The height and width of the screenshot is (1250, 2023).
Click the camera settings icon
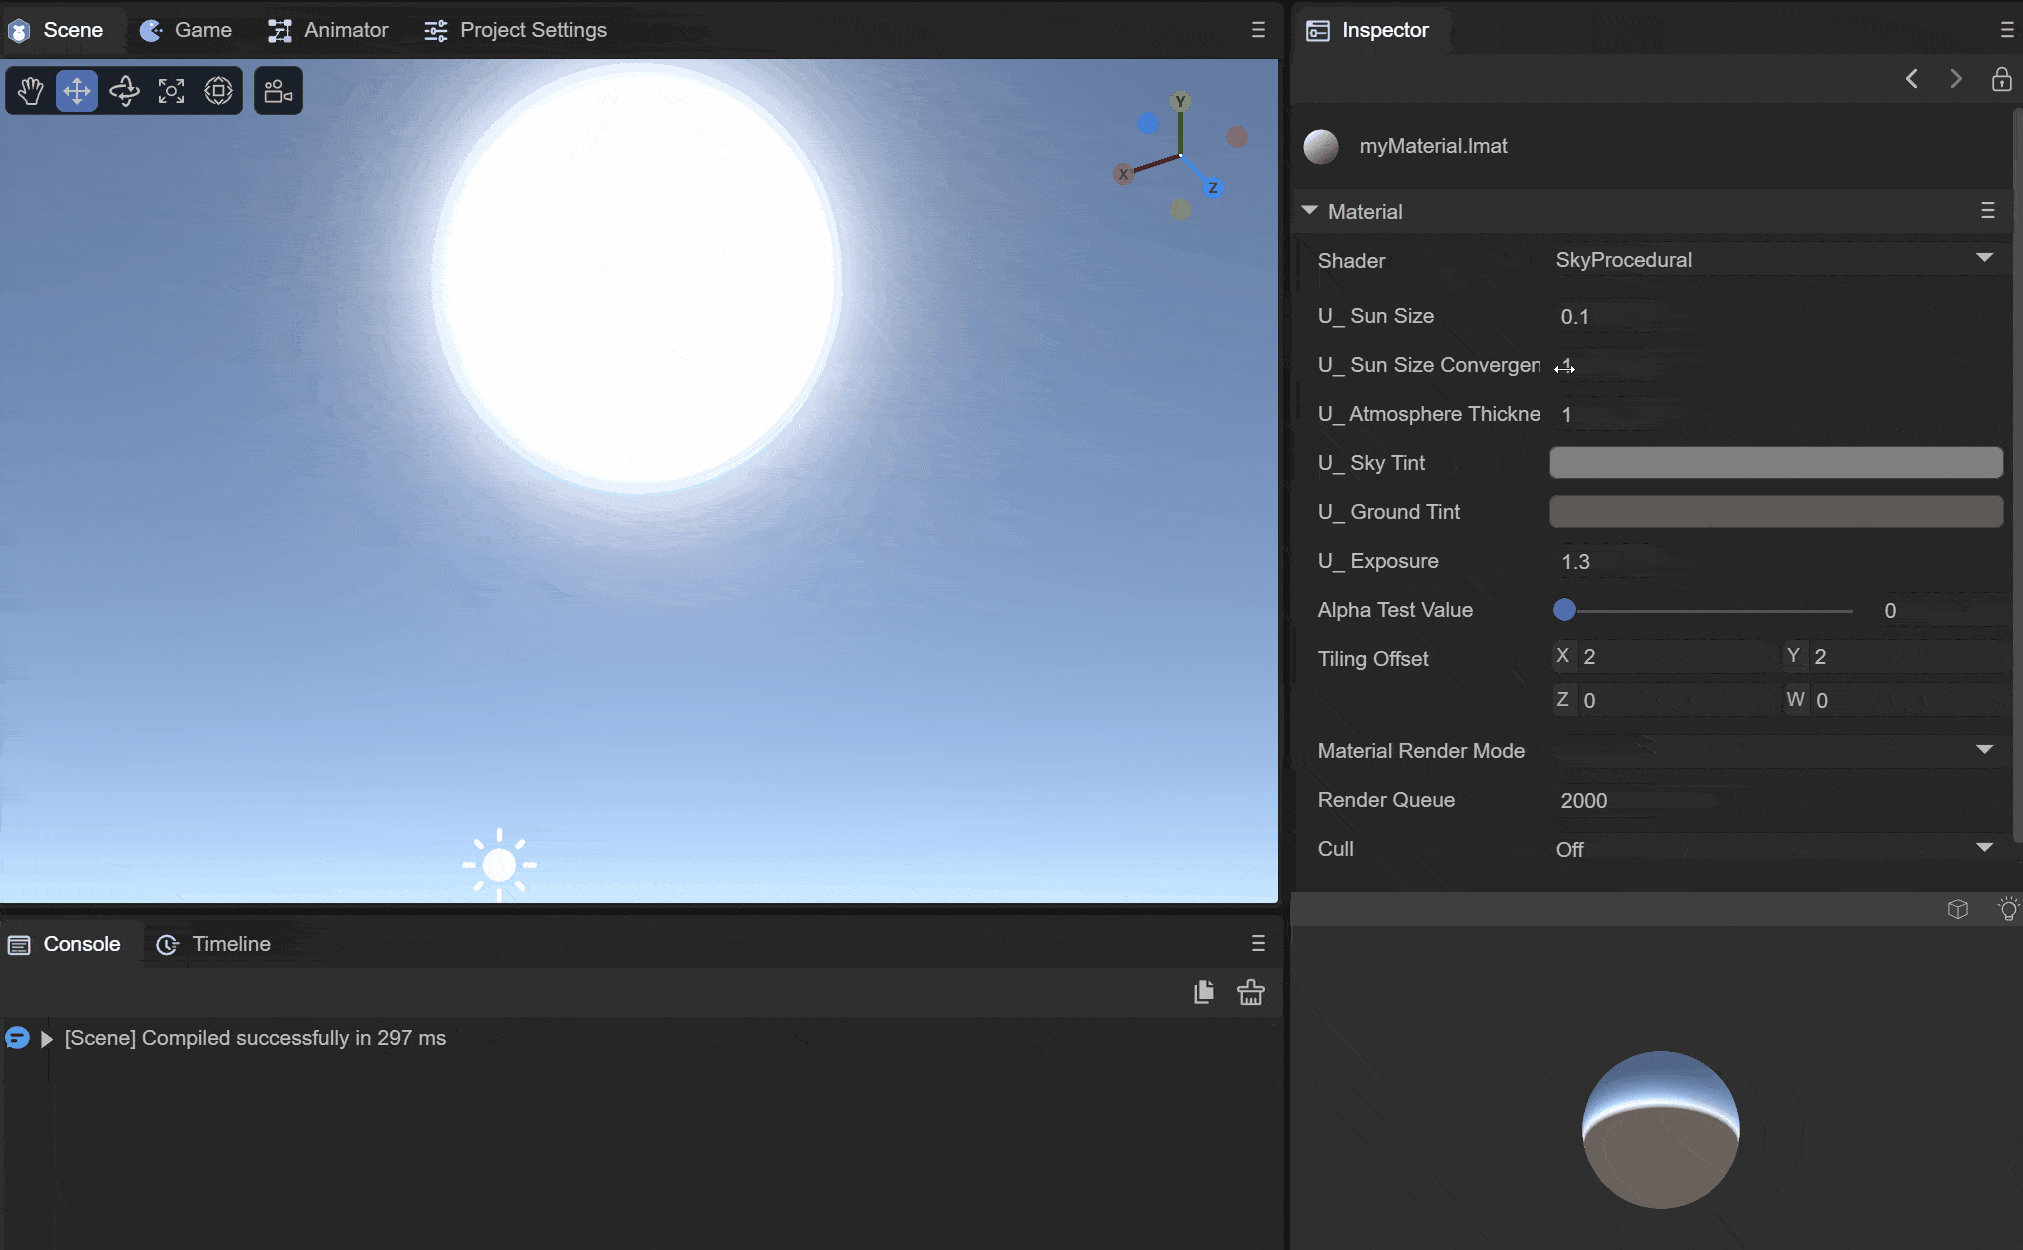(278, 91)
